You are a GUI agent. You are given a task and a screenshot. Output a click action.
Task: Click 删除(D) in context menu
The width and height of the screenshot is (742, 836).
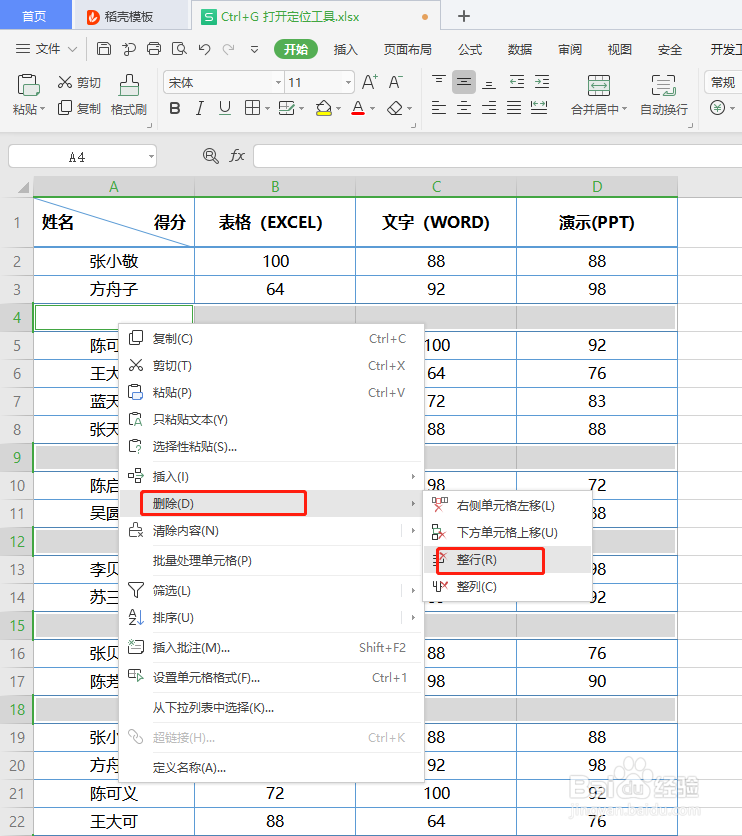tap(272, 503)
